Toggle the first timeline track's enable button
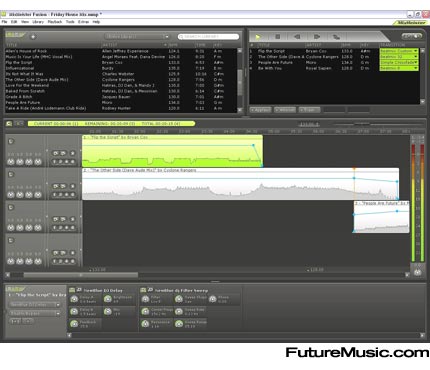430x370 pixels. point(11,141)
